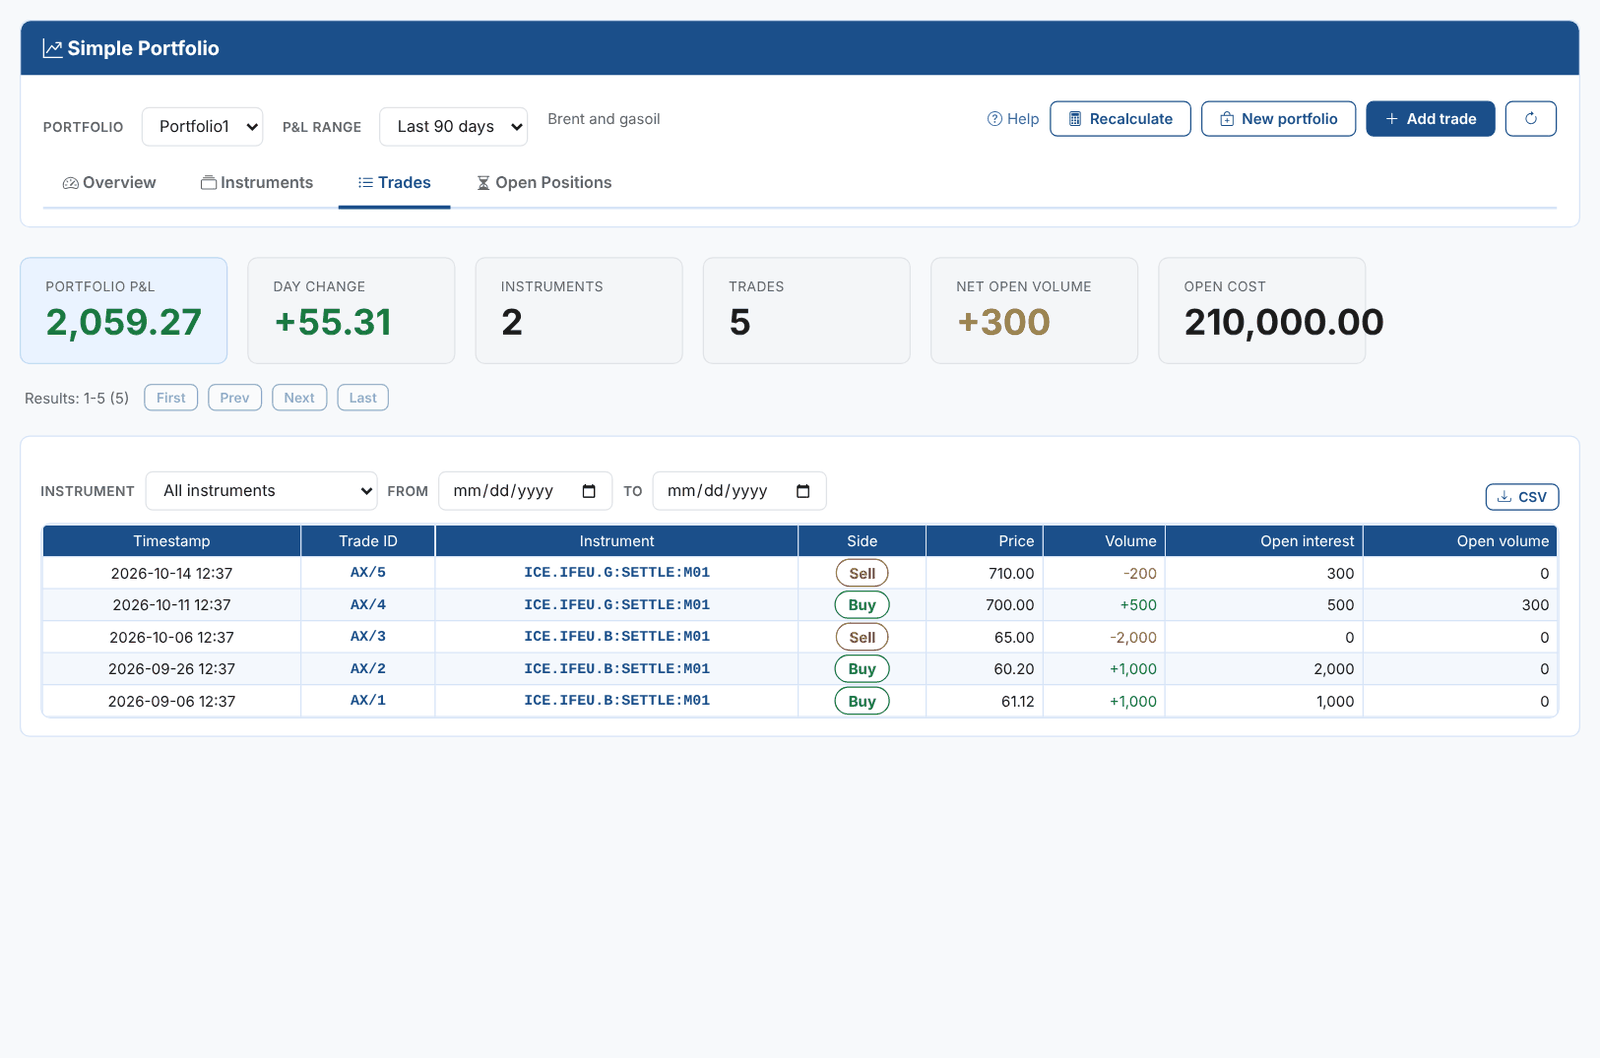Open the Portfolio1 dropdown
Image resolution: width=1600 pixels, height=1058 pixels.
point(202,127)
